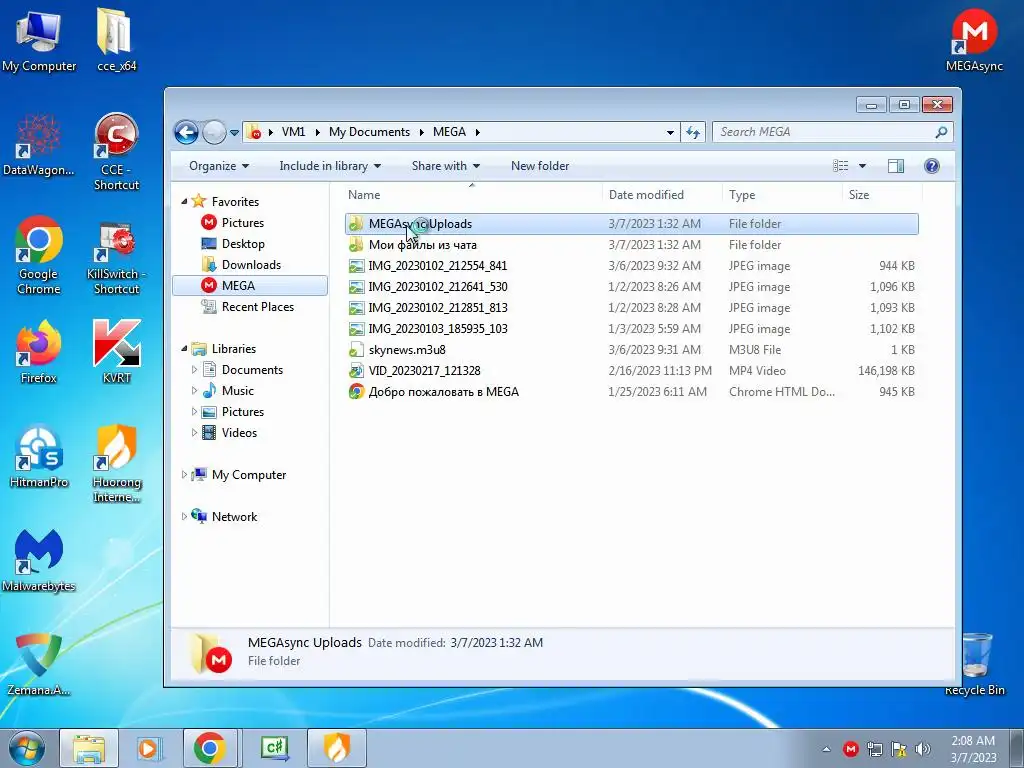Click the volume speaker tray icon

tap(923, 749)
